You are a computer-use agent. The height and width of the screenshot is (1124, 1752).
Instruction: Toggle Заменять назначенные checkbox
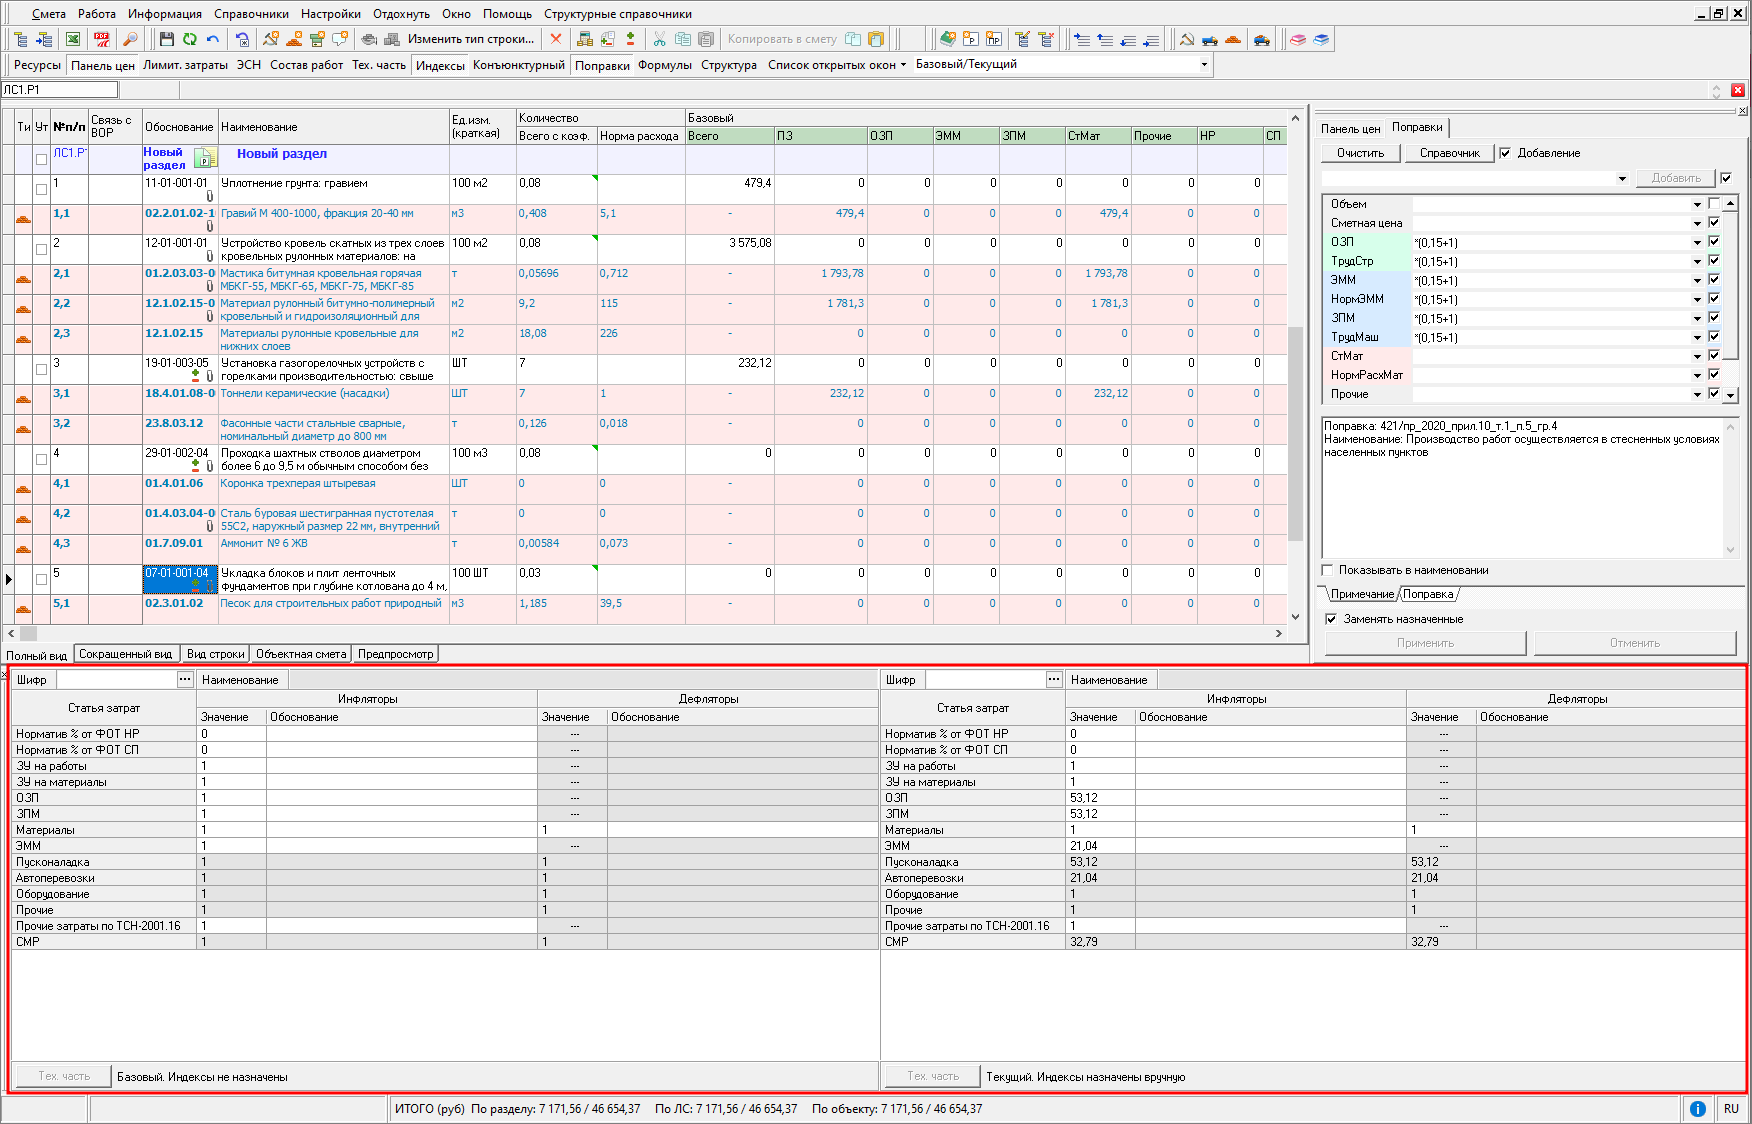1331,619
